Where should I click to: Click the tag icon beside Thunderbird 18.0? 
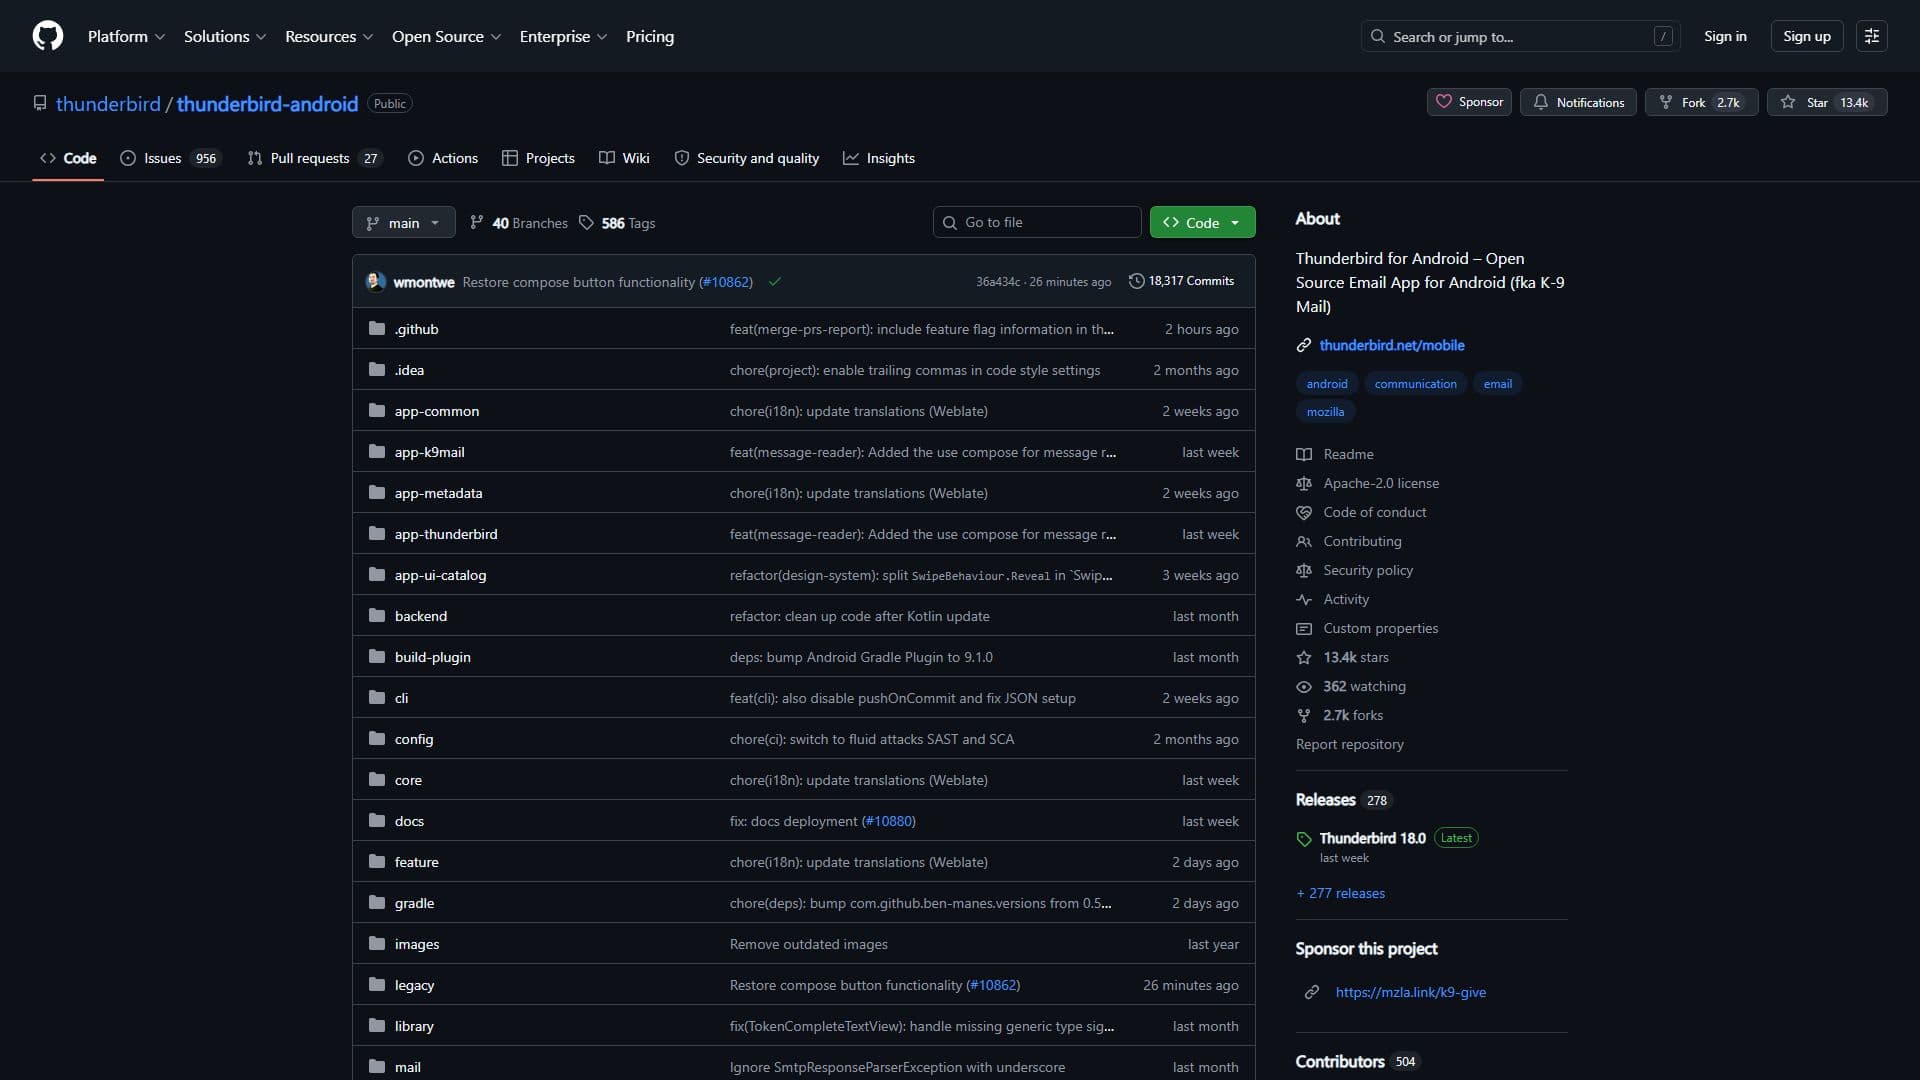pos(1304,839)
